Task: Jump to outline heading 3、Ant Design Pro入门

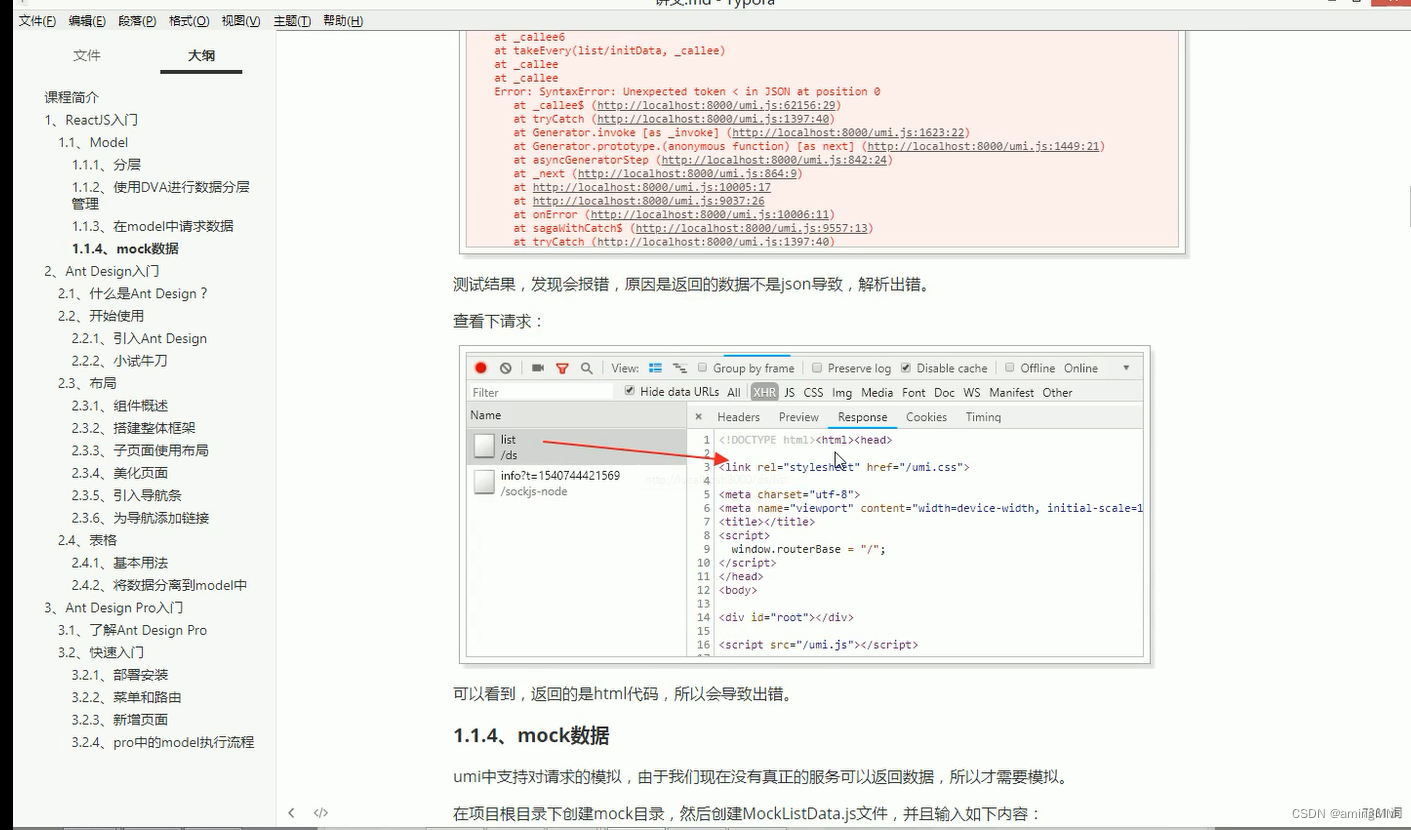Action: click(114, 608)
